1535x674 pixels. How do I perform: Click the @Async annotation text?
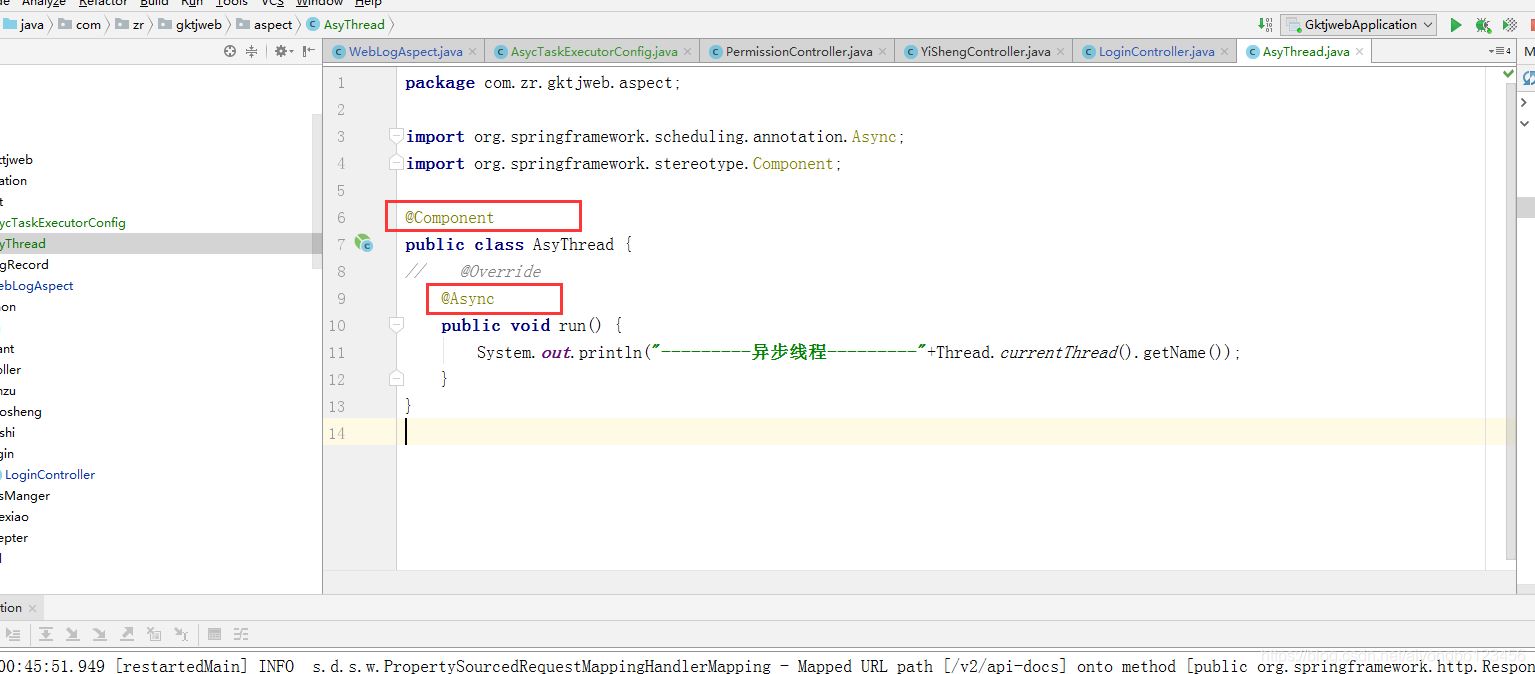468,298
